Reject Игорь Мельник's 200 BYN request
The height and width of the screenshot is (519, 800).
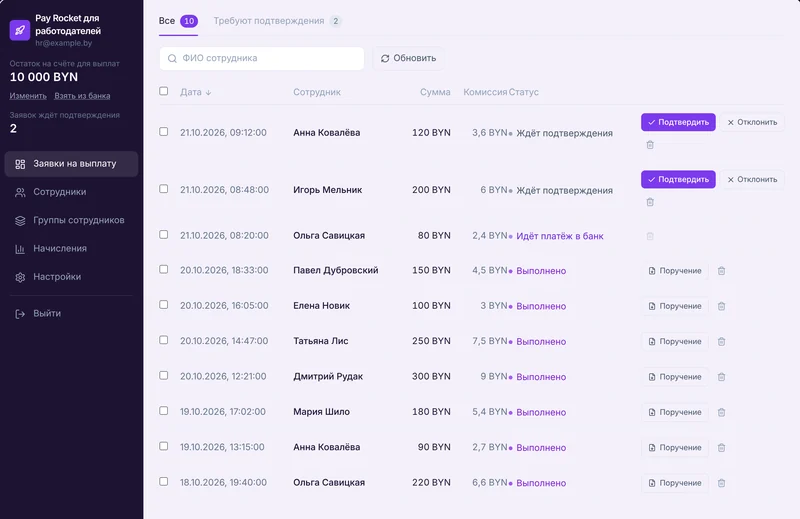pyautogui.click(x=752, y=180)
